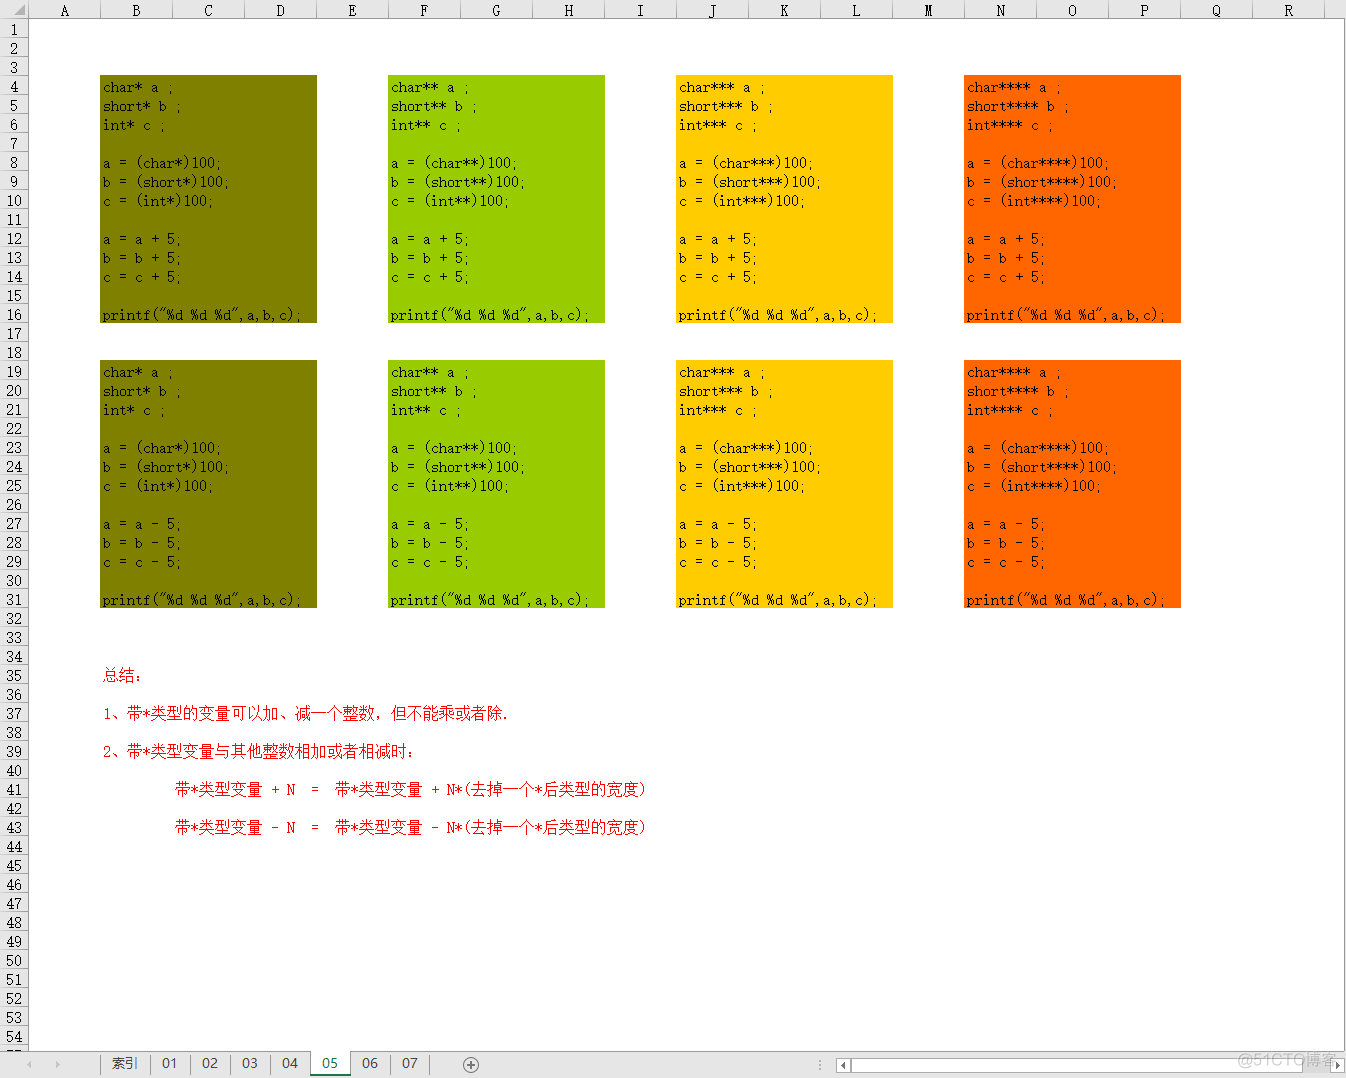The width and height of the screenshot is (1346, 1078).
Task: Click olive 'short* b ;' in row 20
Action: (142, 391)
